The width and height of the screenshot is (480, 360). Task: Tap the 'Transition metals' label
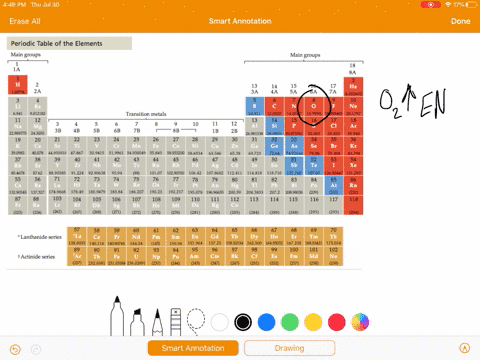(x=146, y=114)
